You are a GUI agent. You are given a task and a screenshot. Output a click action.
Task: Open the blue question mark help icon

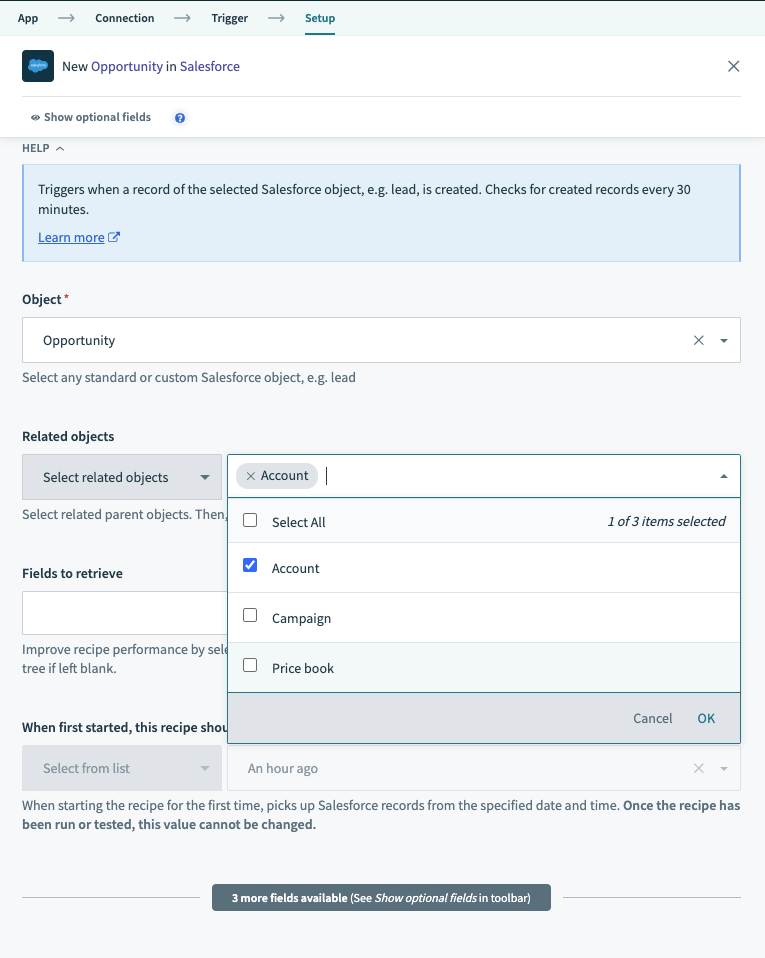(179, 118)
